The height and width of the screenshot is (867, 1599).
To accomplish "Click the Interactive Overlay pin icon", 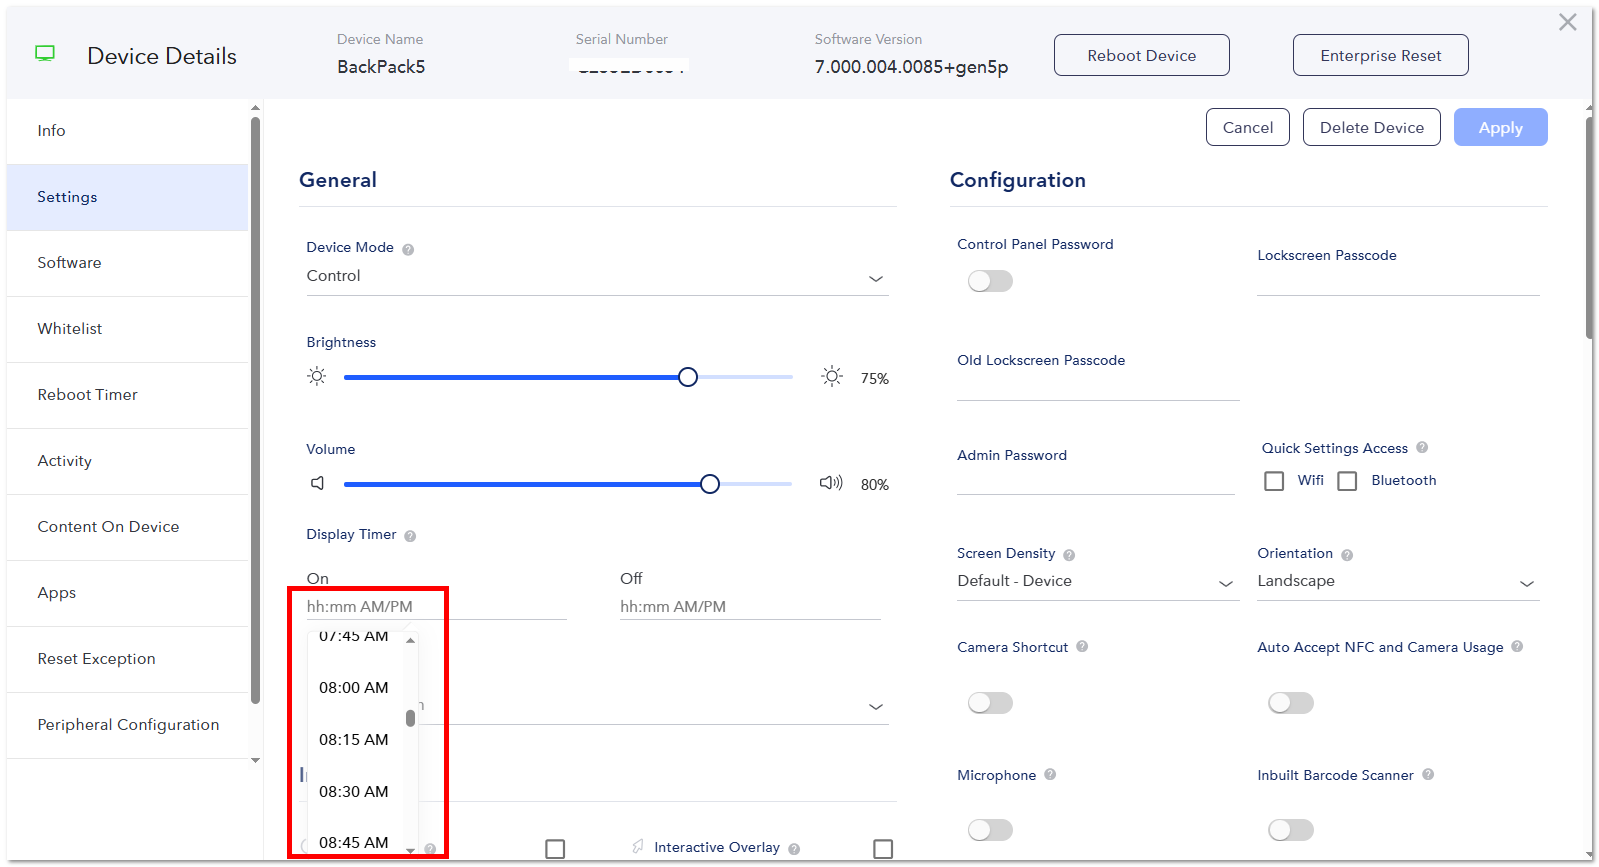I will [x=638, y=847].
